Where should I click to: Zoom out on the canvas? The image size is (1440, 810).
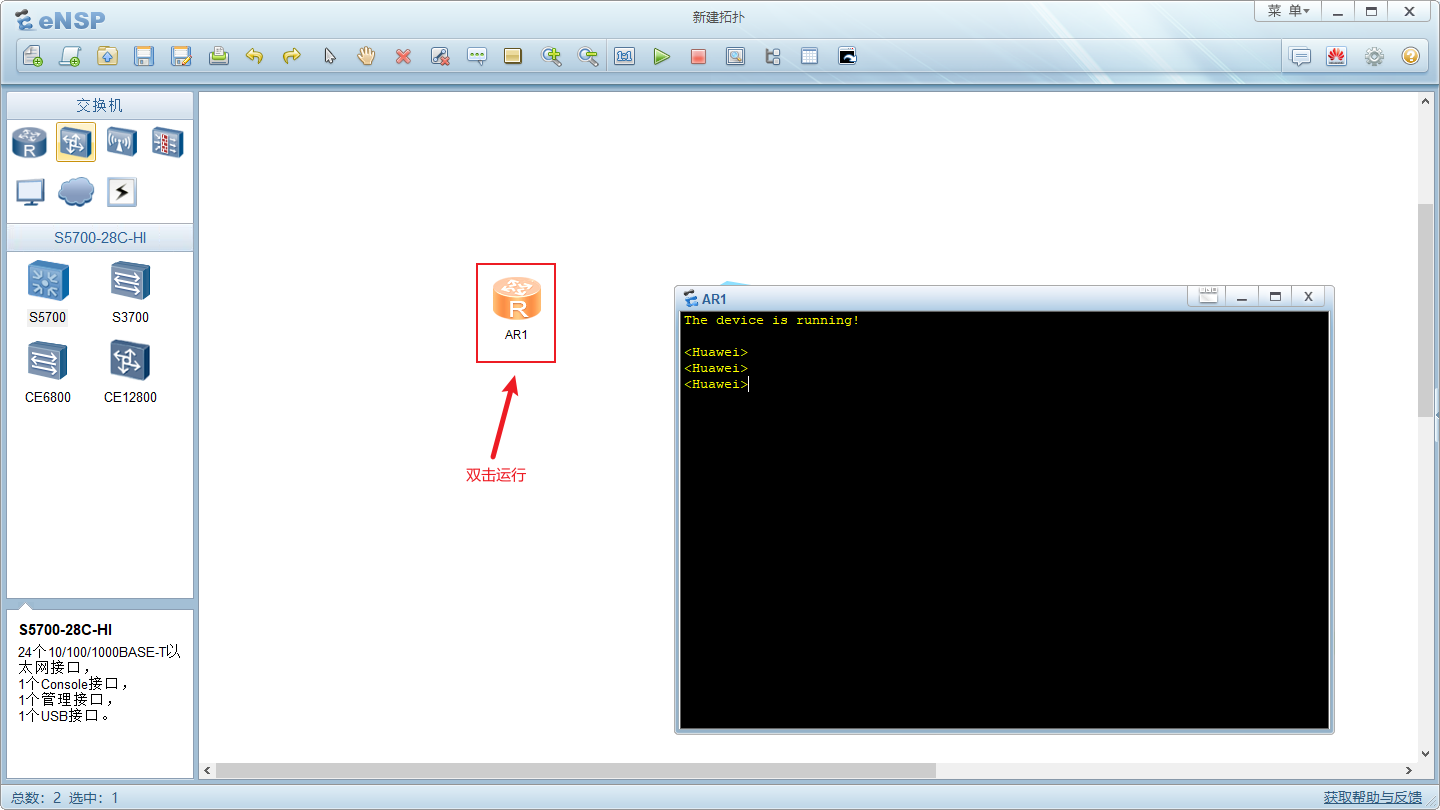pos(588,56)
